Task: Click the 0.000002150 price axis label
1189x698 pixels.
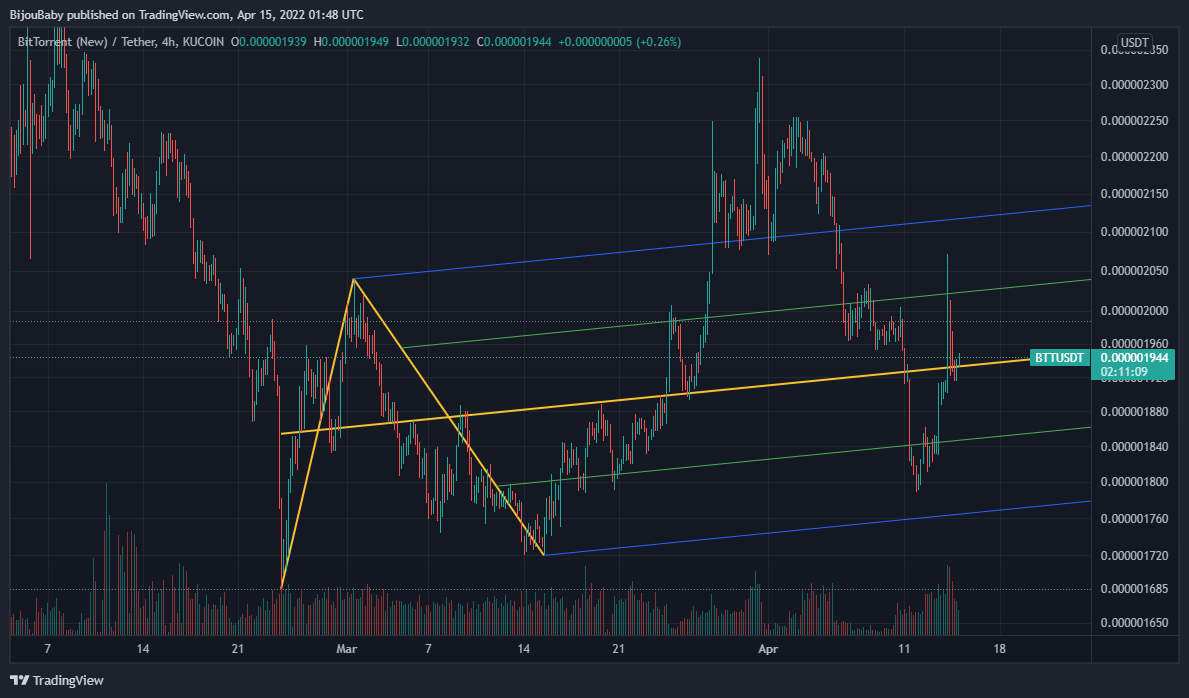Action: 1134,194
